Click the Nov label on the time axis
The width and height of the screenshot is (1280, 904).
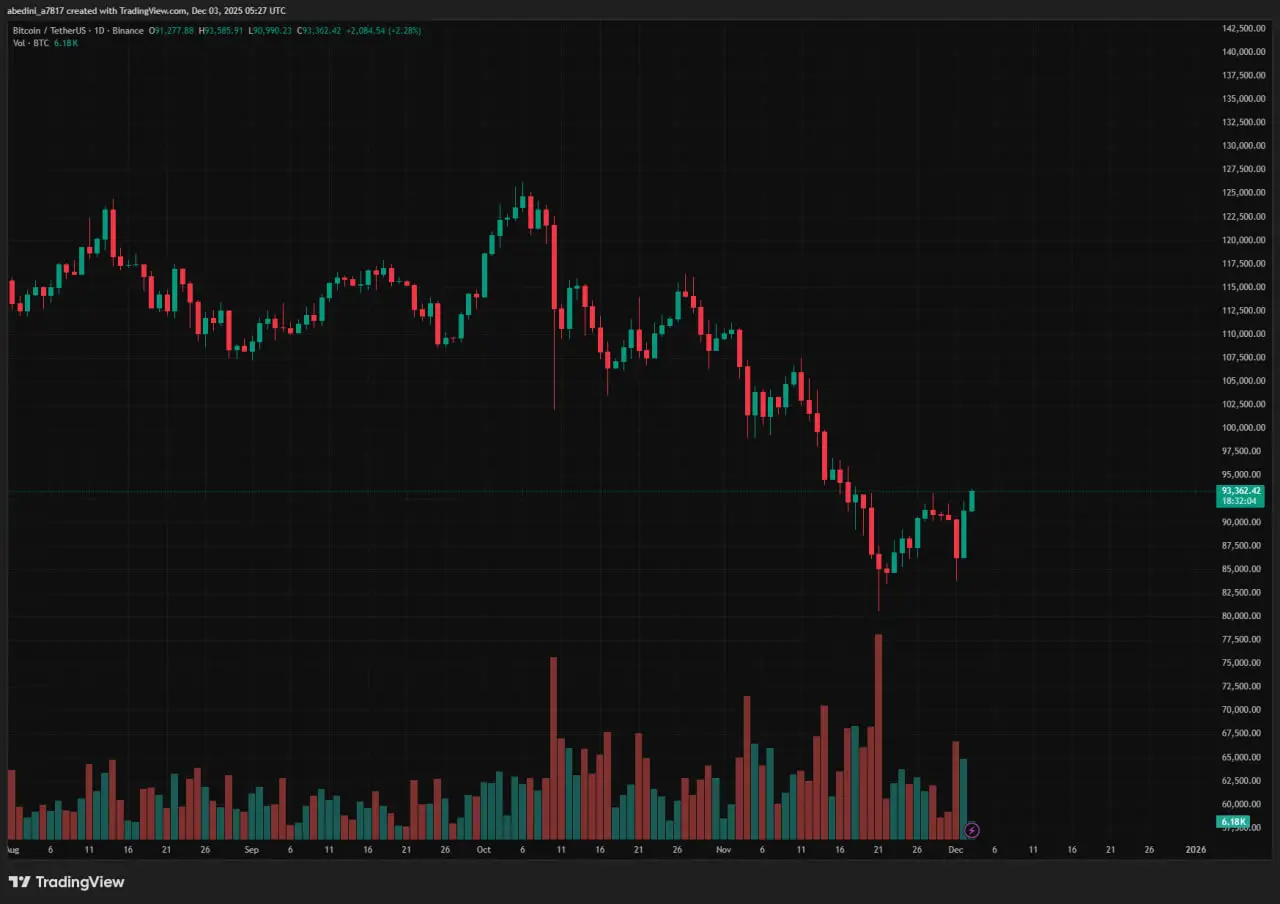click(725, 849)
